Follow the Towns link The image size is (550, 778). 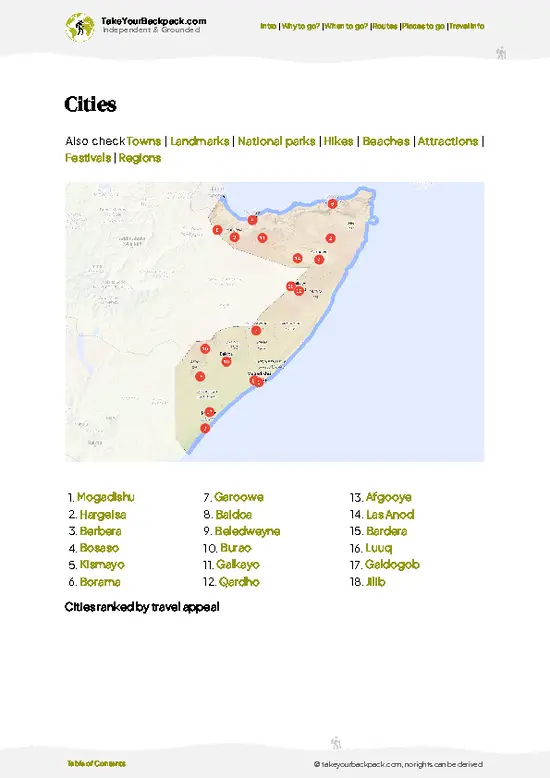tap(143, 141)
